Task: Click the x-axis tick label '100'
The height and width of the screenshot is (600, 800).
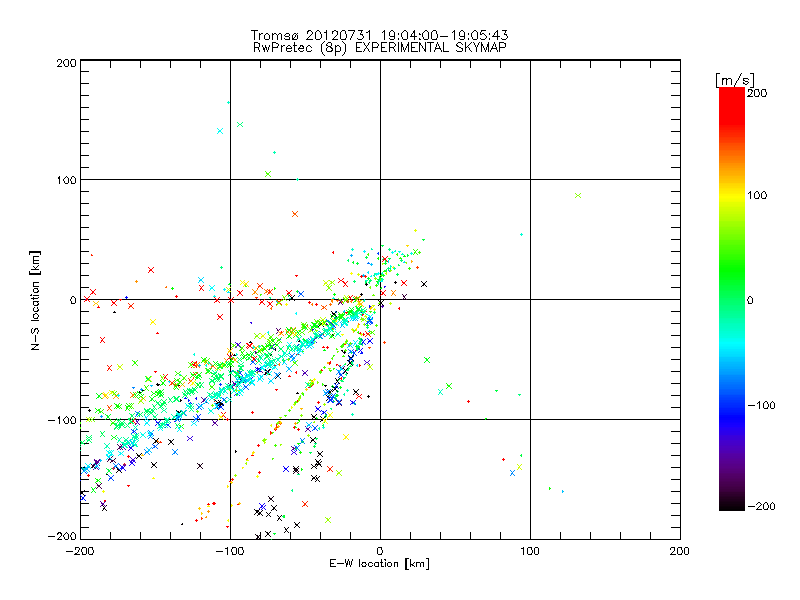Action: [530, 551]
